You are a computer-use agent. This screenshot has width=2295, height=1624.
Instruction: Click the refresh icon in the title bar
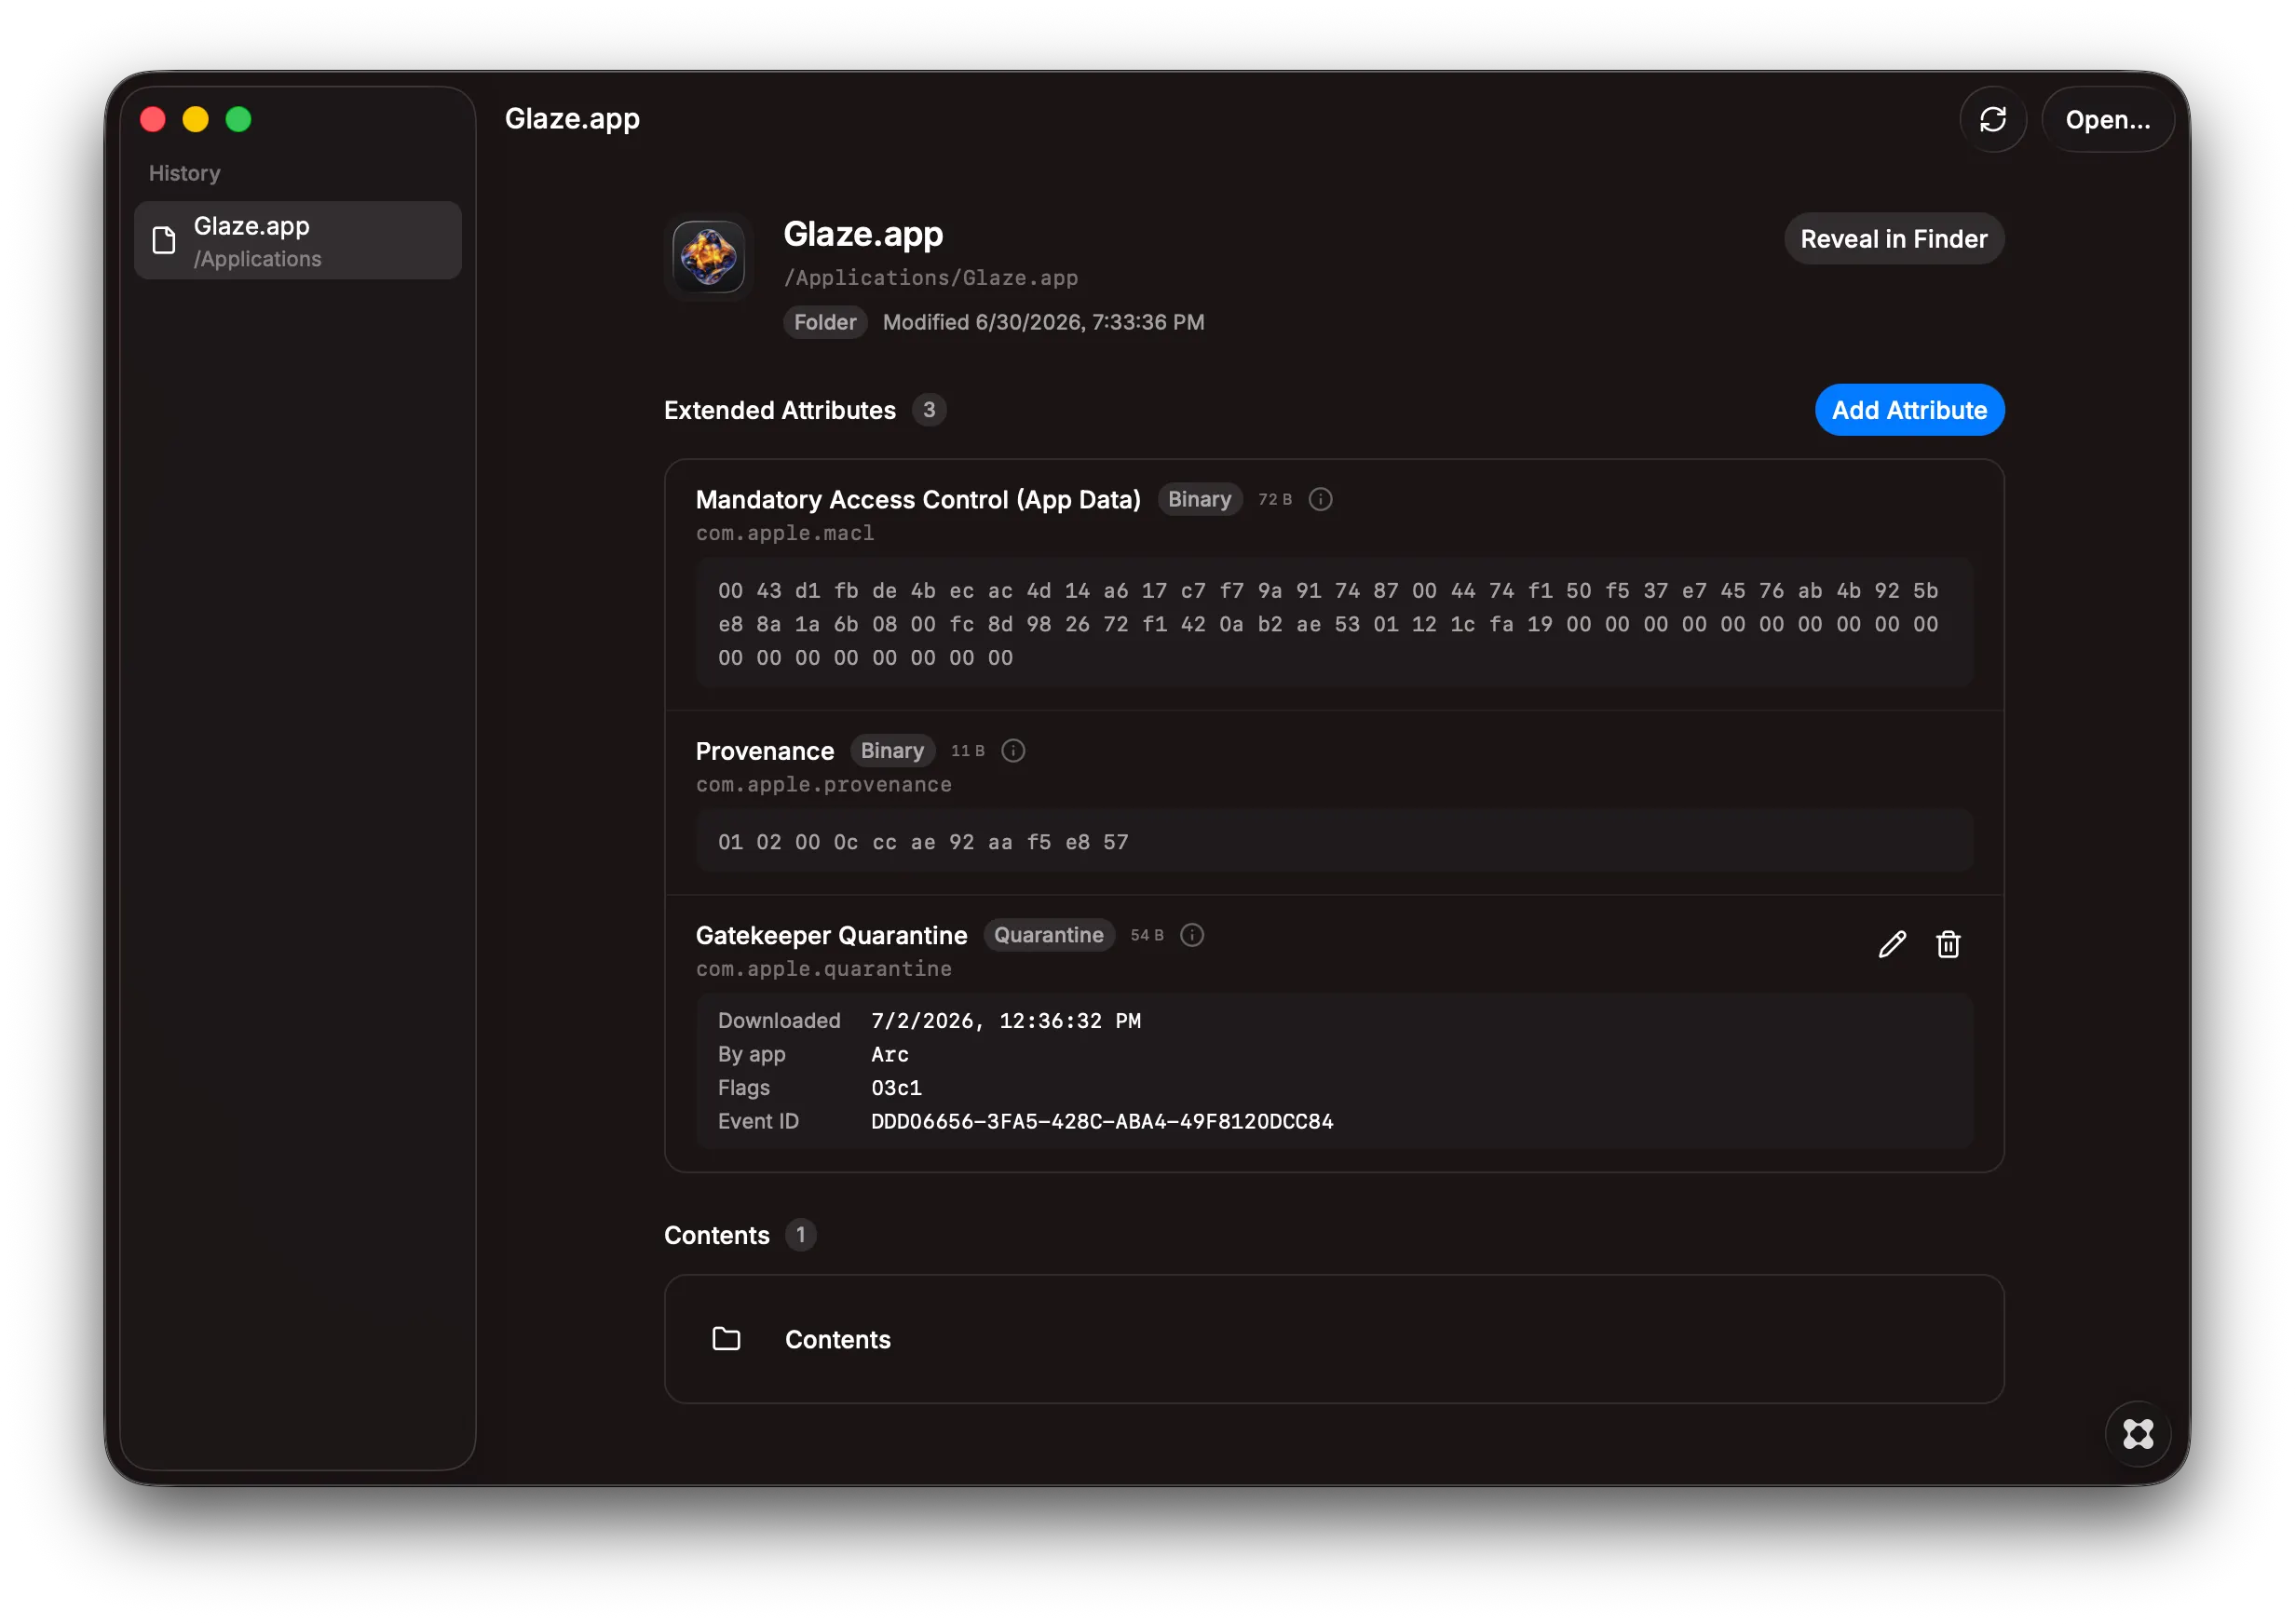pos(1992,120)
